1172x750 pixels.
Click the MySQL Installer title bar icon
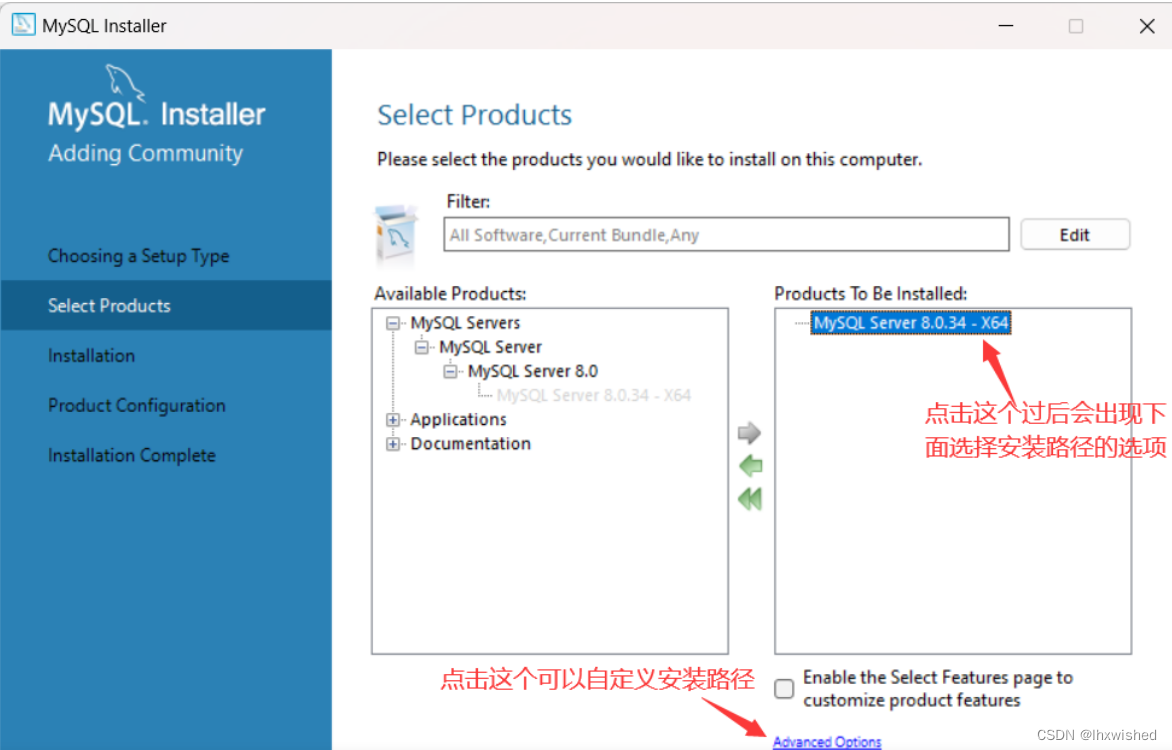(x=22, y=25)
